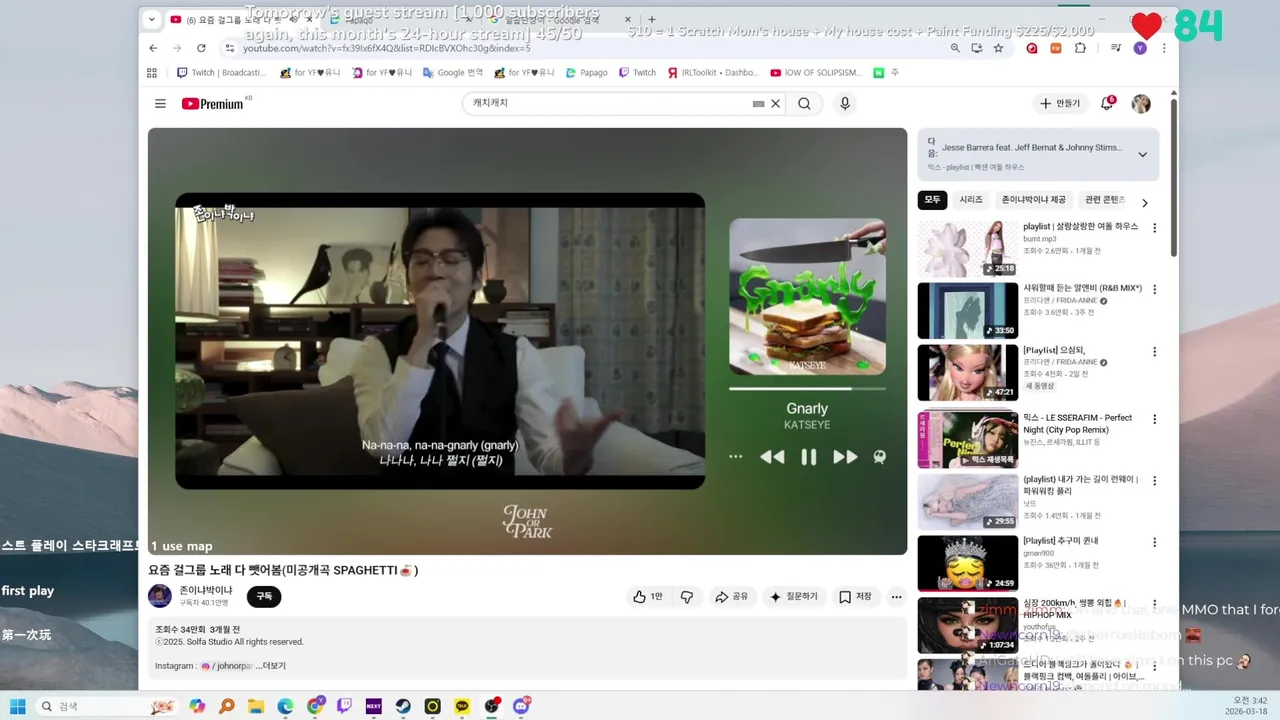Open the 존이냐박이냐 channel avatar
The image size is (1280, 720).
click(x=160, y=596)
